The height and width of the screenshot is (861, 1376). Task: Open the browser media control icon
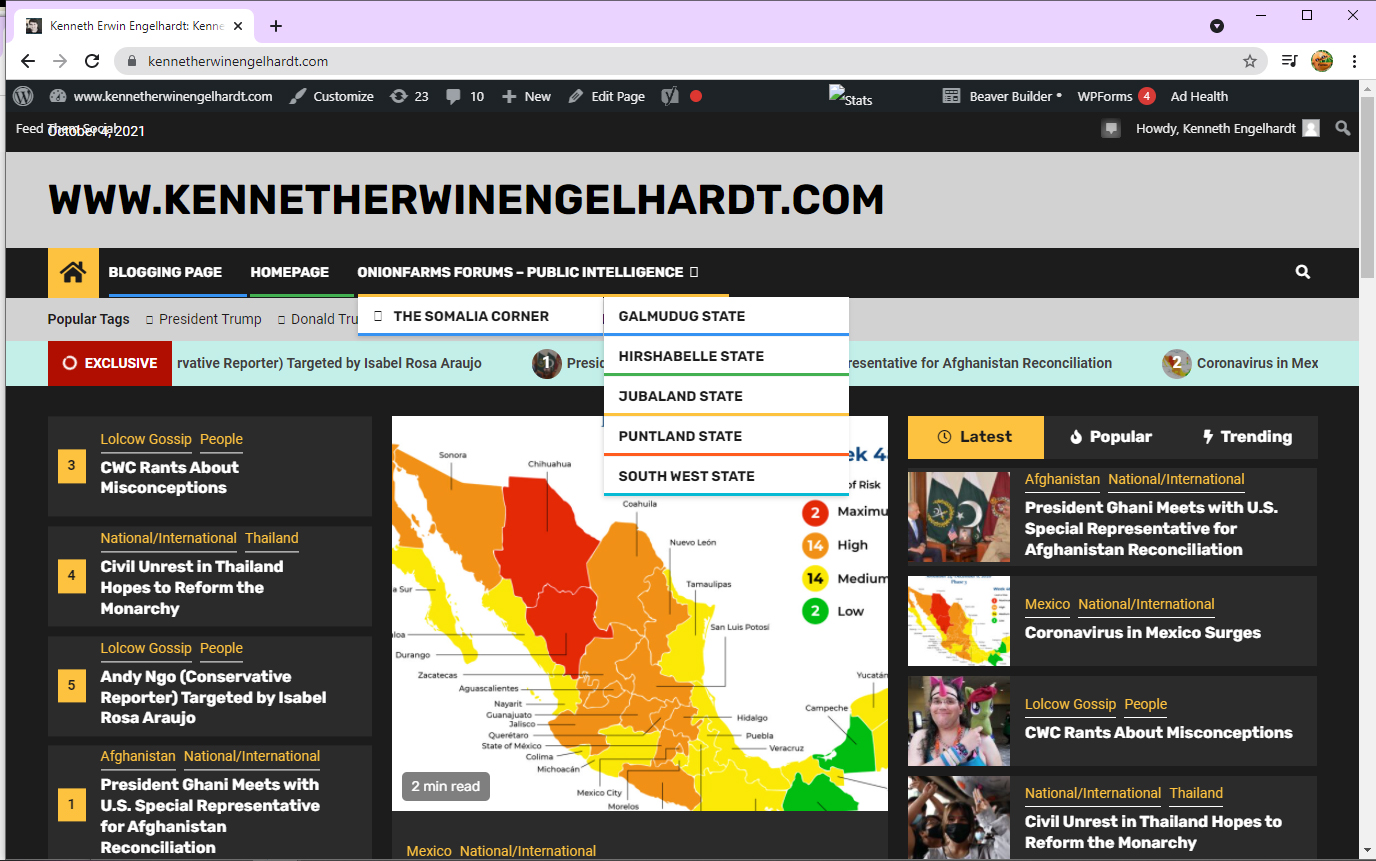pyautogui.click(x=1290, y=61)
